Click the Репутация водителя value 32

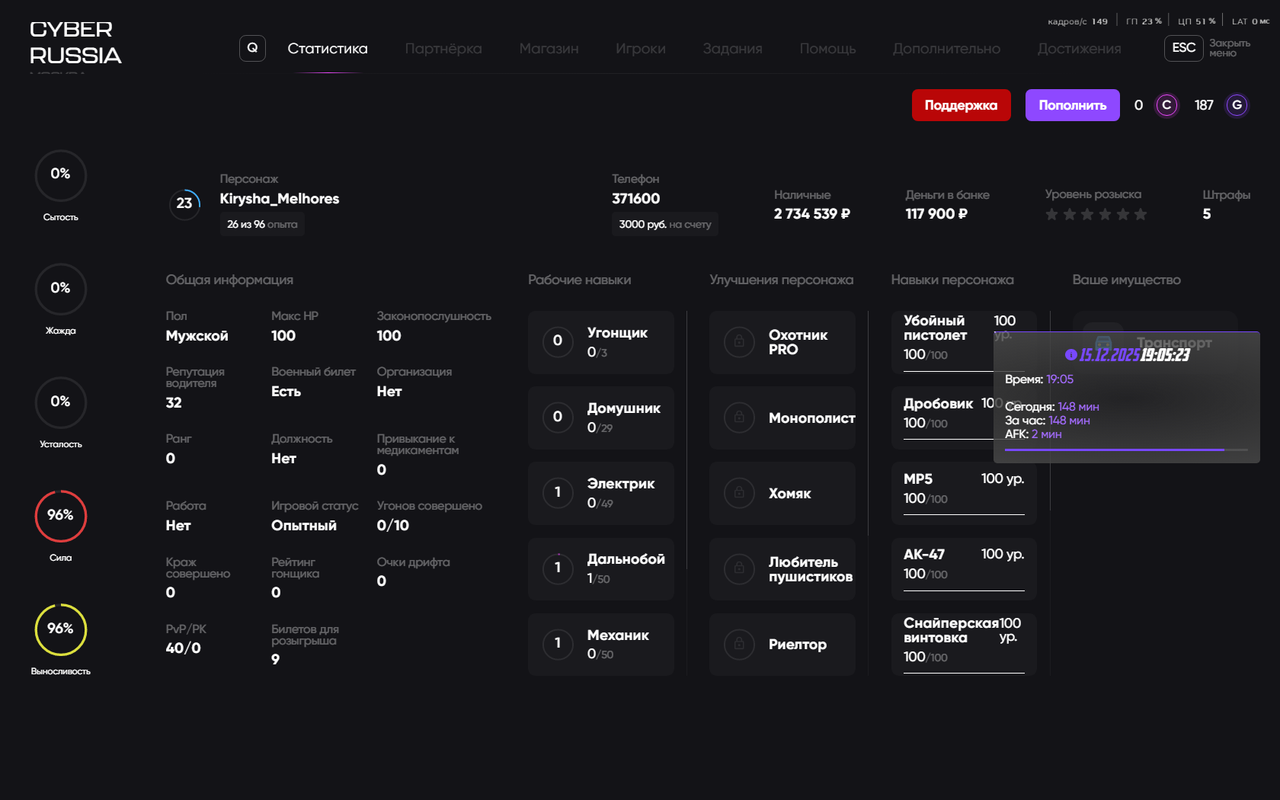pos(174,403)
